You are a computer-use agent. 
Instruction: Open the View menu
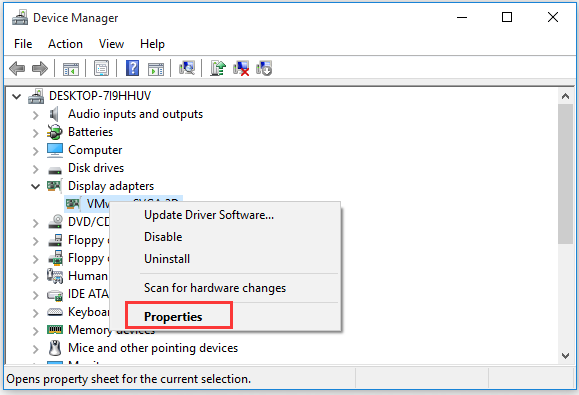click(x=111, y=44)
